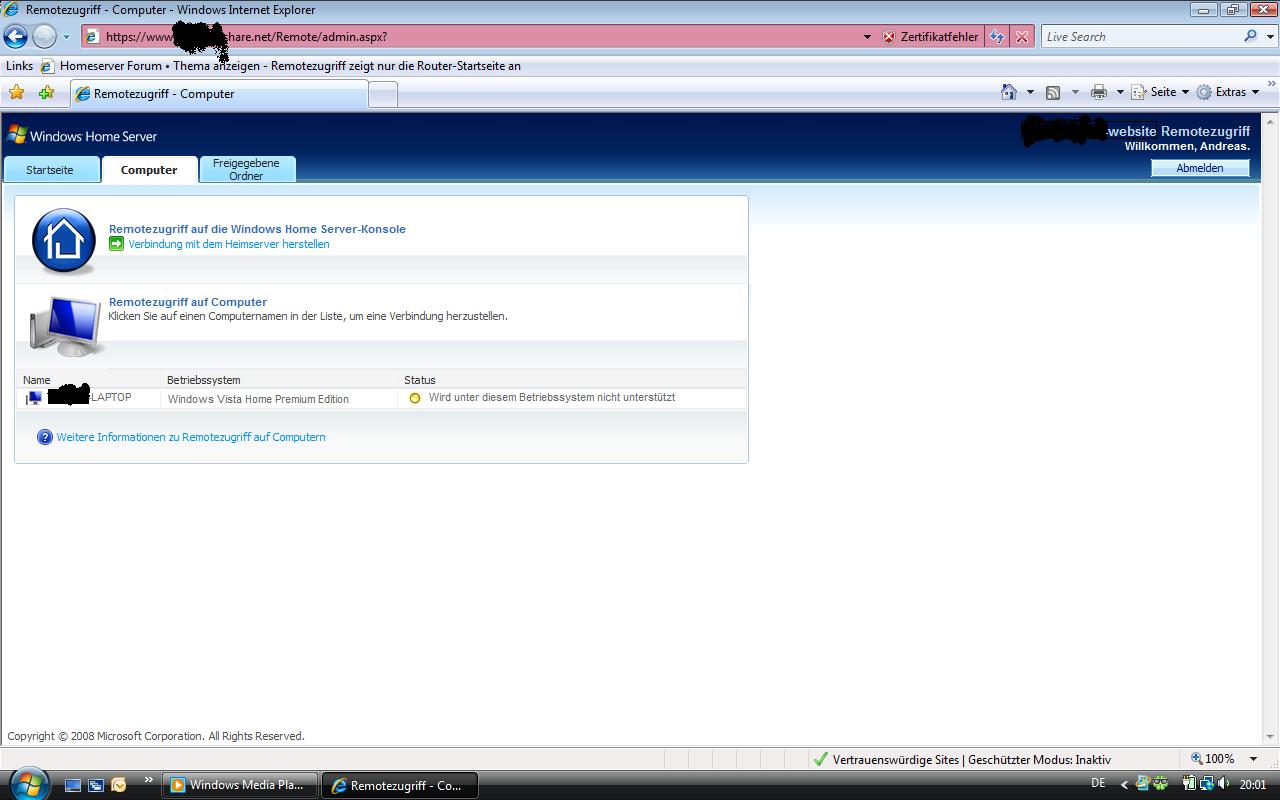Image resolution: width=1280 pixels, height=800 pixels.
Task: Click the volume speaker tray icon
Action: click(x=1224, y=784)
